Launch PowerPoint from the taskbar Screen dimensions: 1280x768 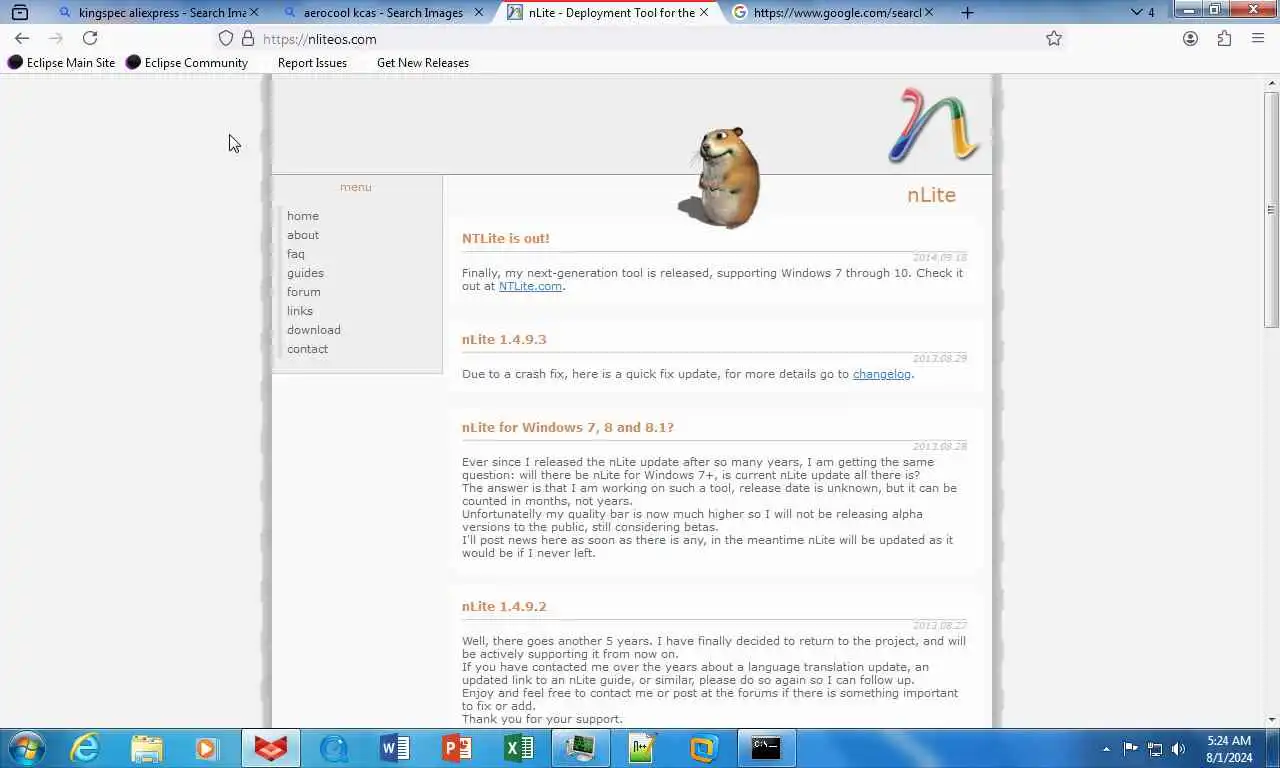coord(457,748)
